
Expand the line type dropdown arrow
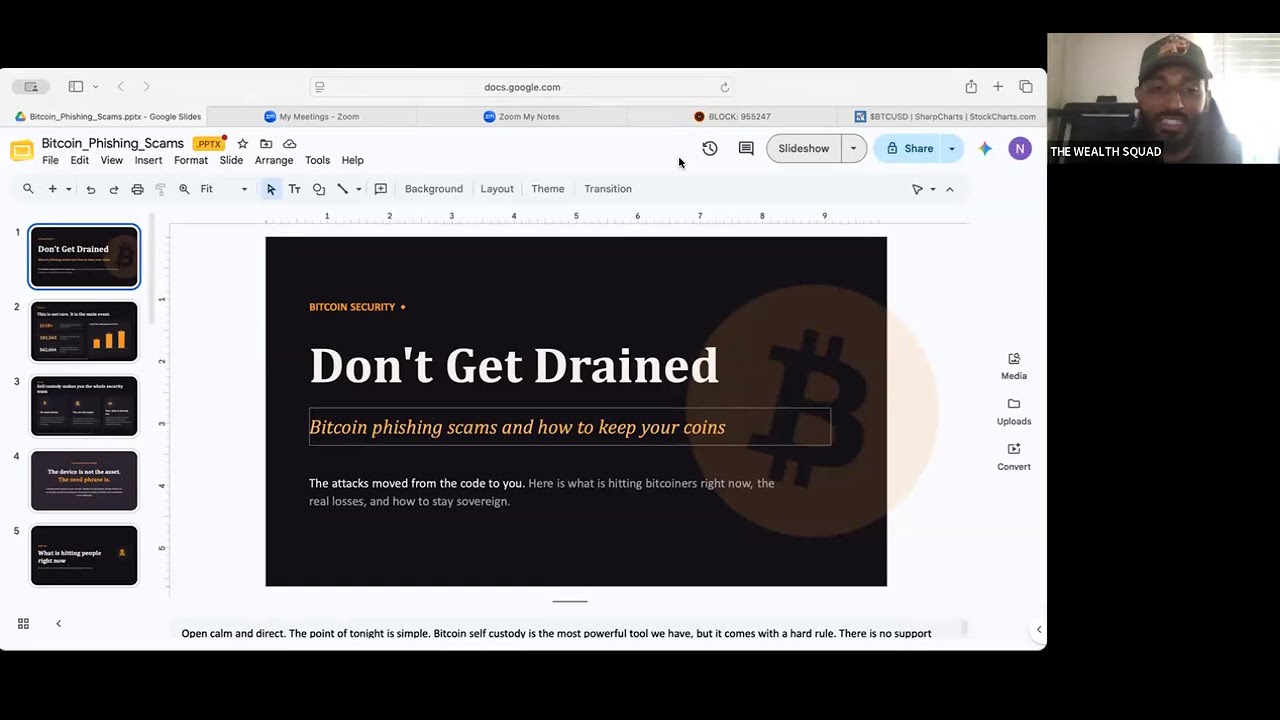(x=358, y=189)
